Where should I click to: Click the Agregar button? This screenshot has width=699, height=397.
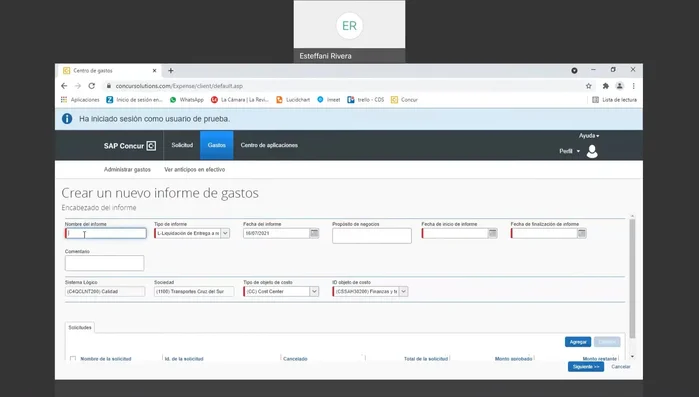(x=578, y=342)
